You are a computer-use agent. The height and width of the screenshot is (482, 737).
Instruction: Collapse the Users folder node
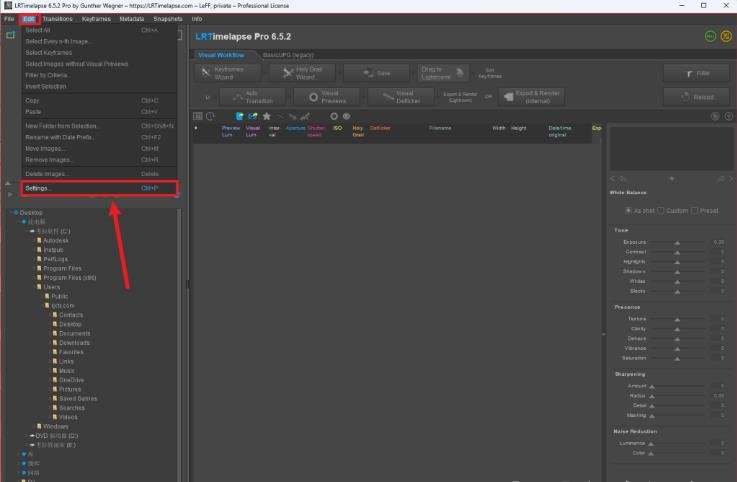point(35,287)
